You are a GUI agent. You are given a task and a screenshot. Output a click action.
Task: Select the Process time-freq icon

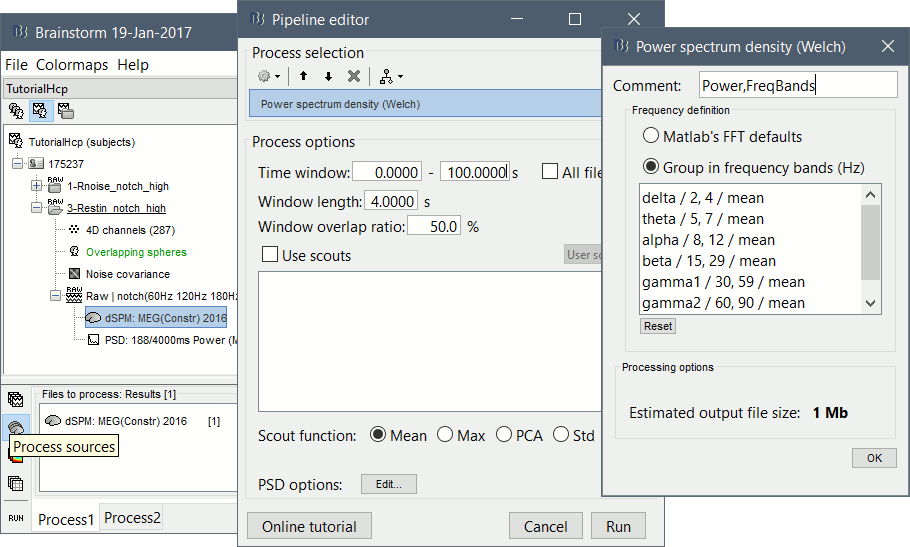16,457
